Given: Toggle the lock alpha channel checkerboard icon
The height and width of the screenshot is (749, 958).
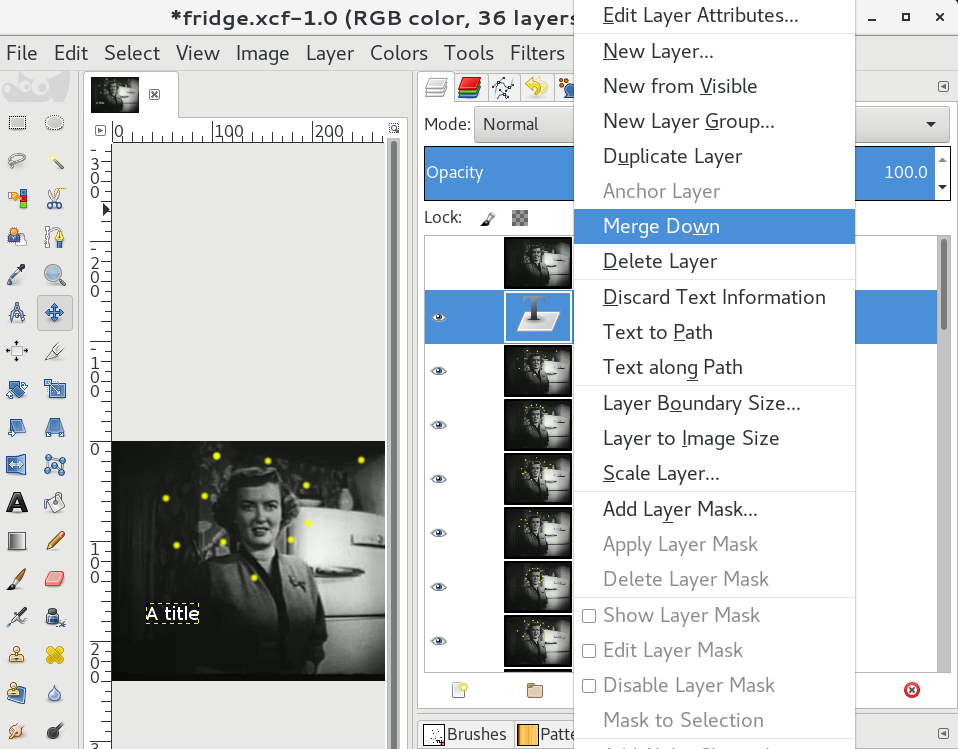Looking at the screenshot, I should click(x=520, y=217).
